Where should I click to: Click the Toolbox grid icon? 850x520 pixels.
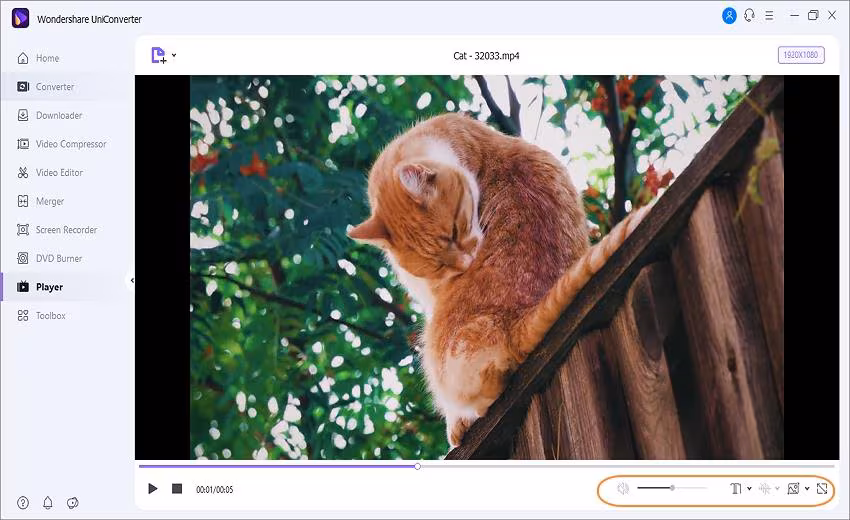(x=23, y=316)
